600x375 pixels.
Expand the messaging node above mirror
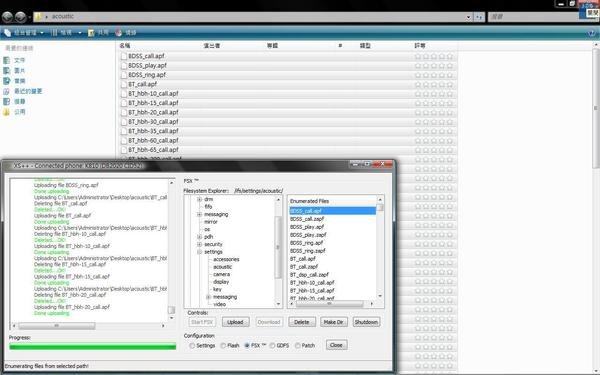pos(199,215)
